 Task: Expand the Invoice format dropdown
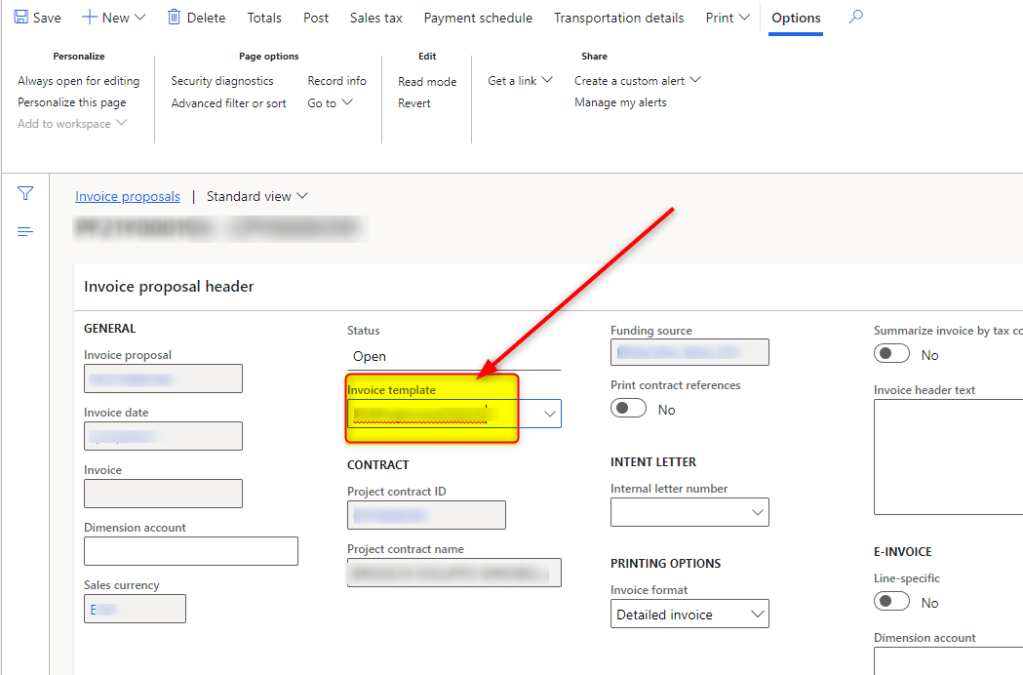point(756,614)
